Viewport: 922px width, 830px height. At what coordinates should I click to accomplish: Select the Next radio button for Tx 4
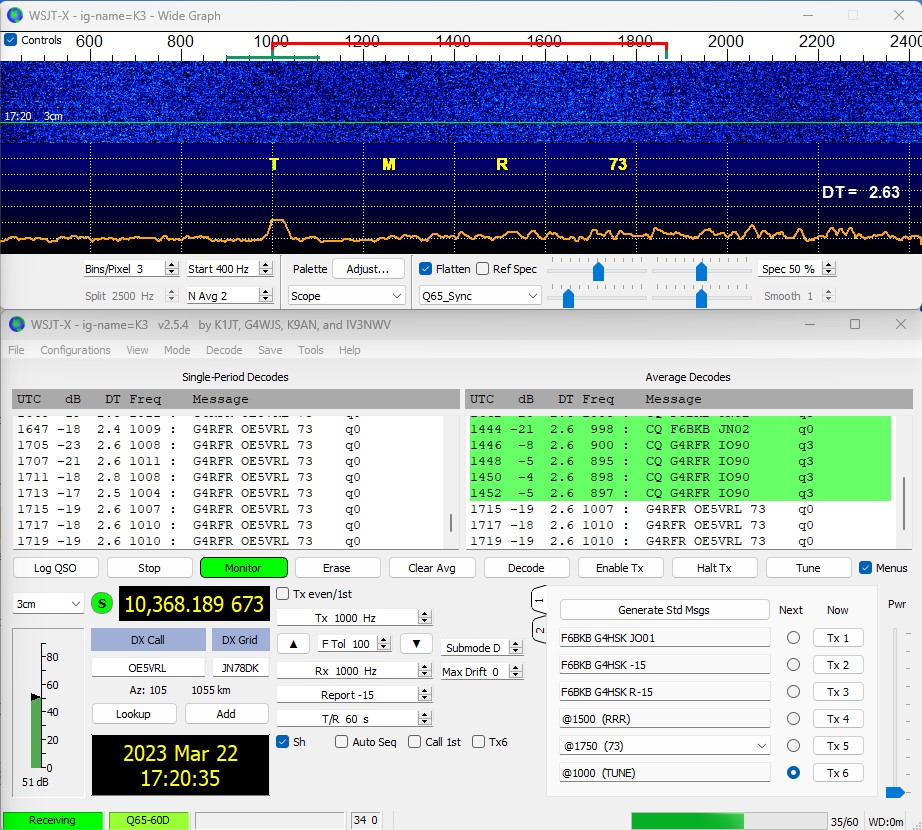[793, 719]
